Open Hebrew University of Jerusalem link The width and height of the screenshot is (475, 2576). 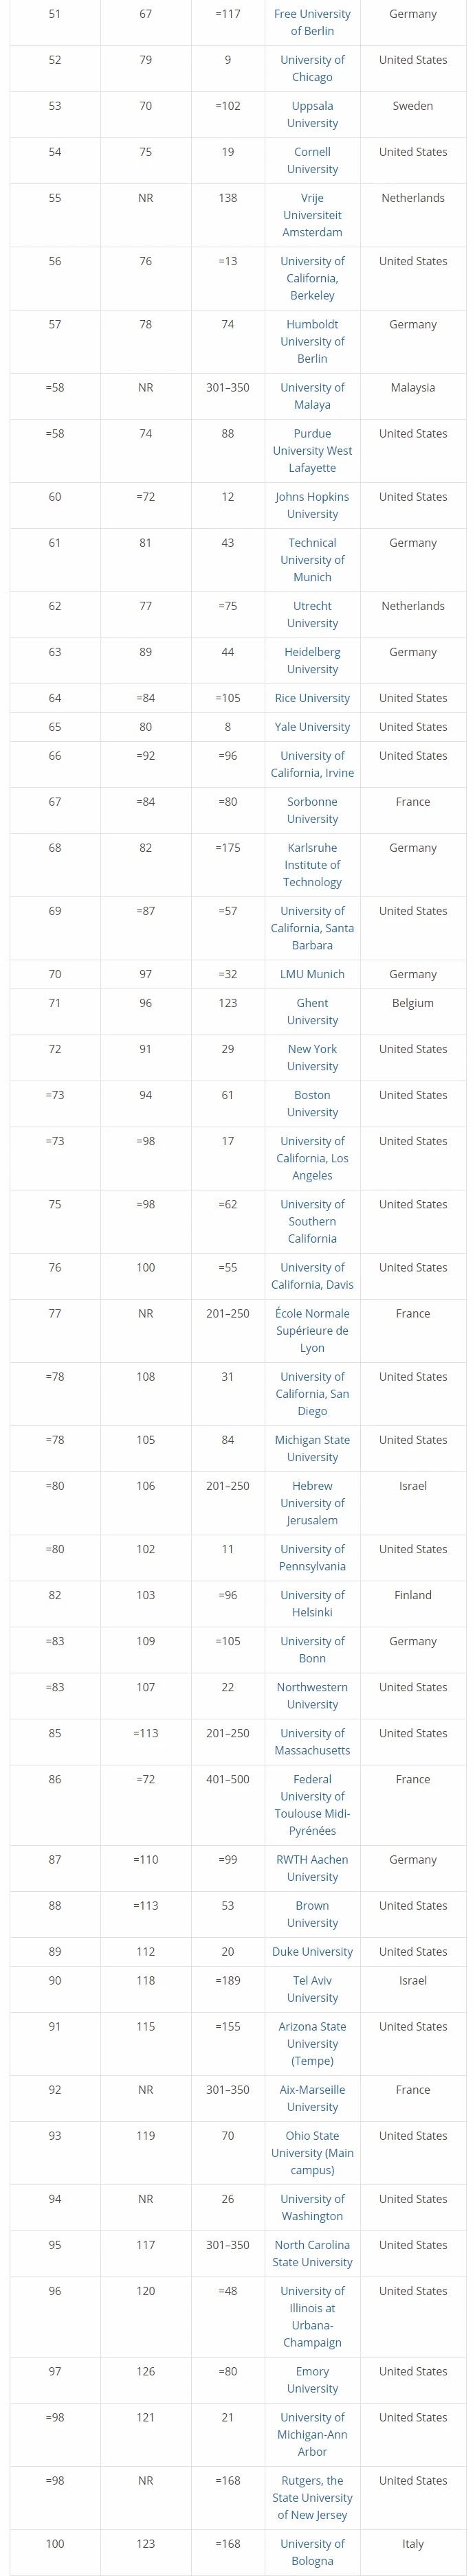(312, 1502)
